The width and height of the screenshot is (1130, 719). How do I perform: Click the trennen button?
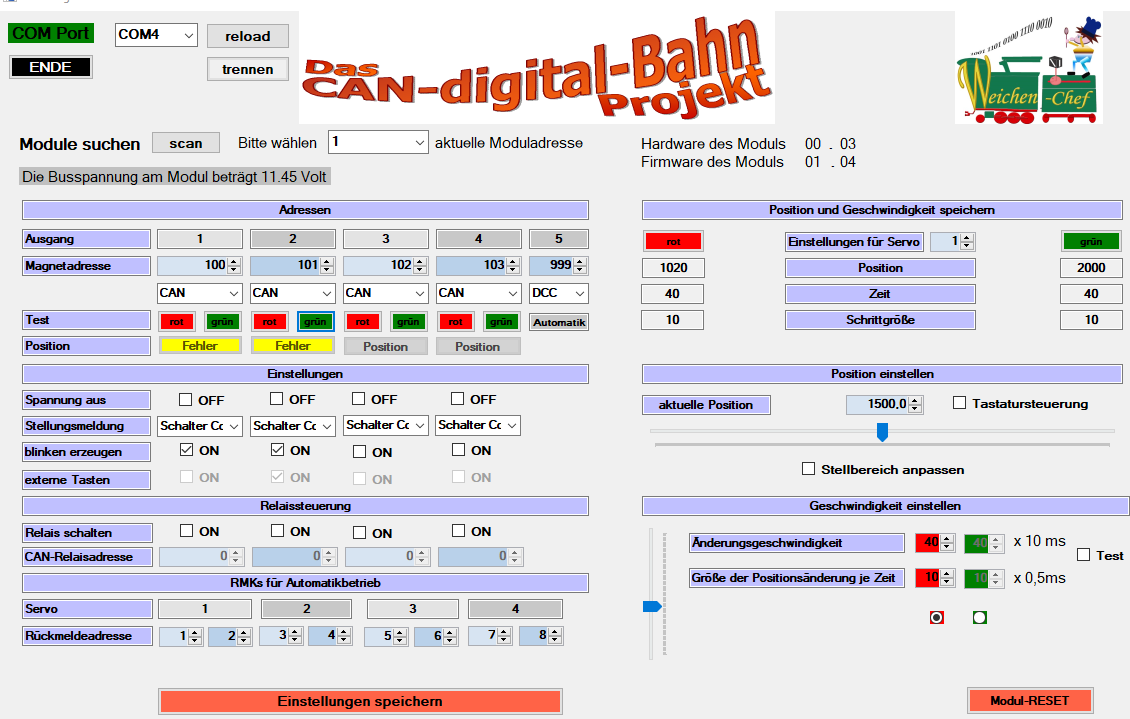[248, 69]
